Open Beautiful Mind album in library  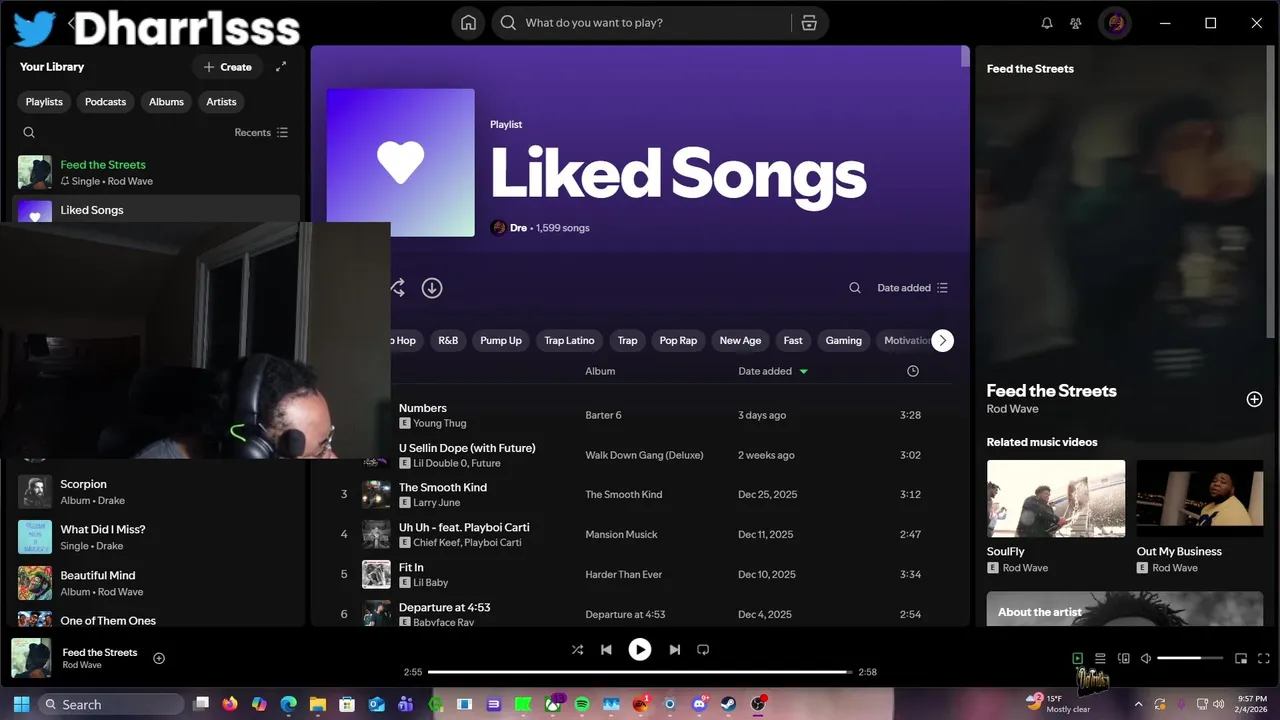tap(156, 583)
